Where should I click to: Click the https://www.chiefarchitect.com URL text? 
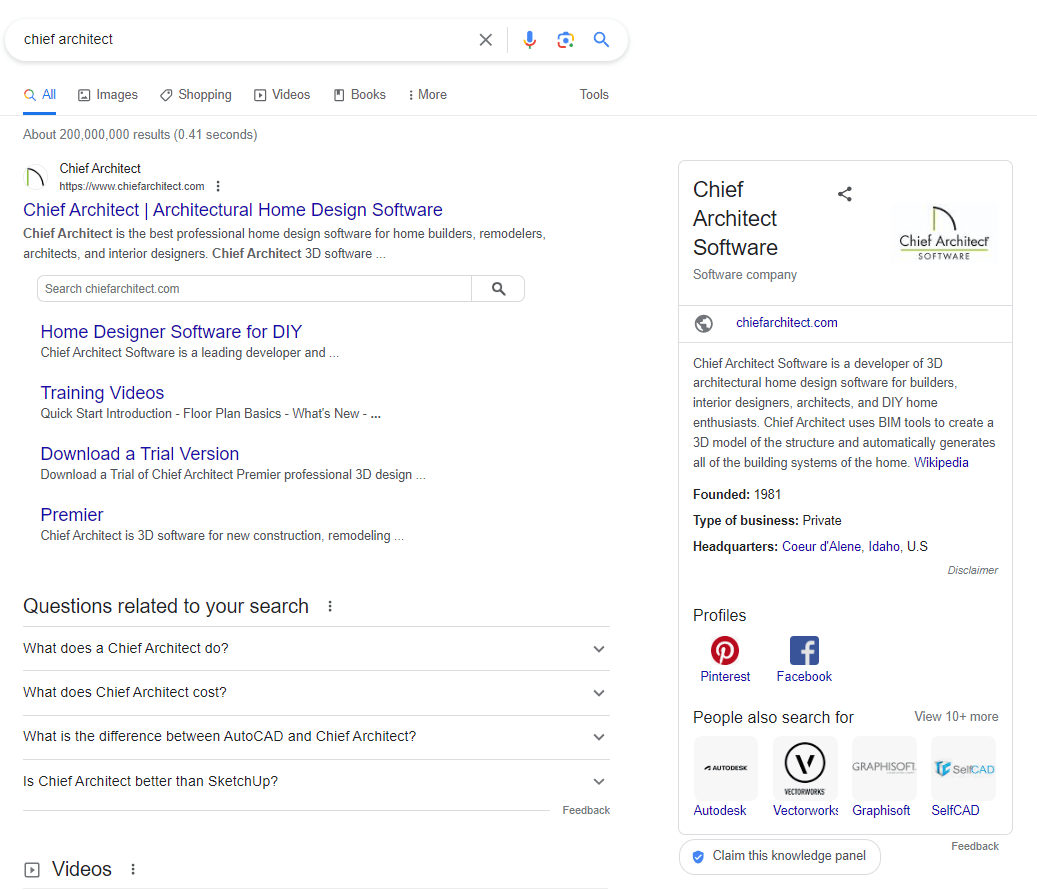(x=132, y=186)
